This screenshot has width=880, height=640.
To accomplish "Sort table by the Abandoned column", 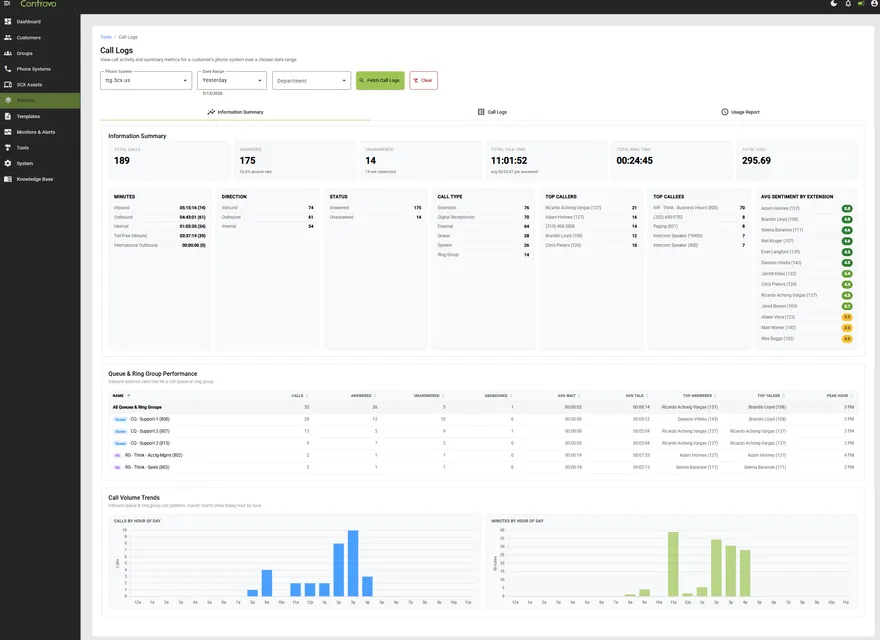I will click(498, 396).
